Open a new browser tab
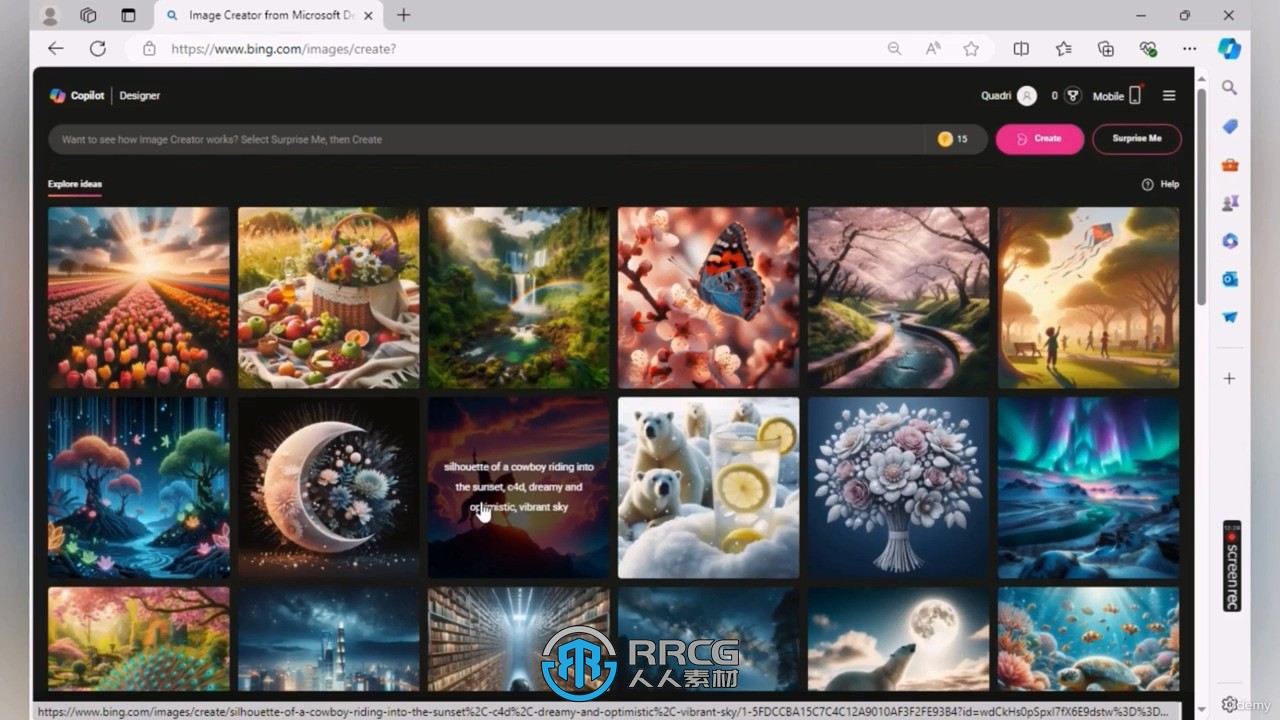Screen dimensions: 1280x720 [403, 15]
